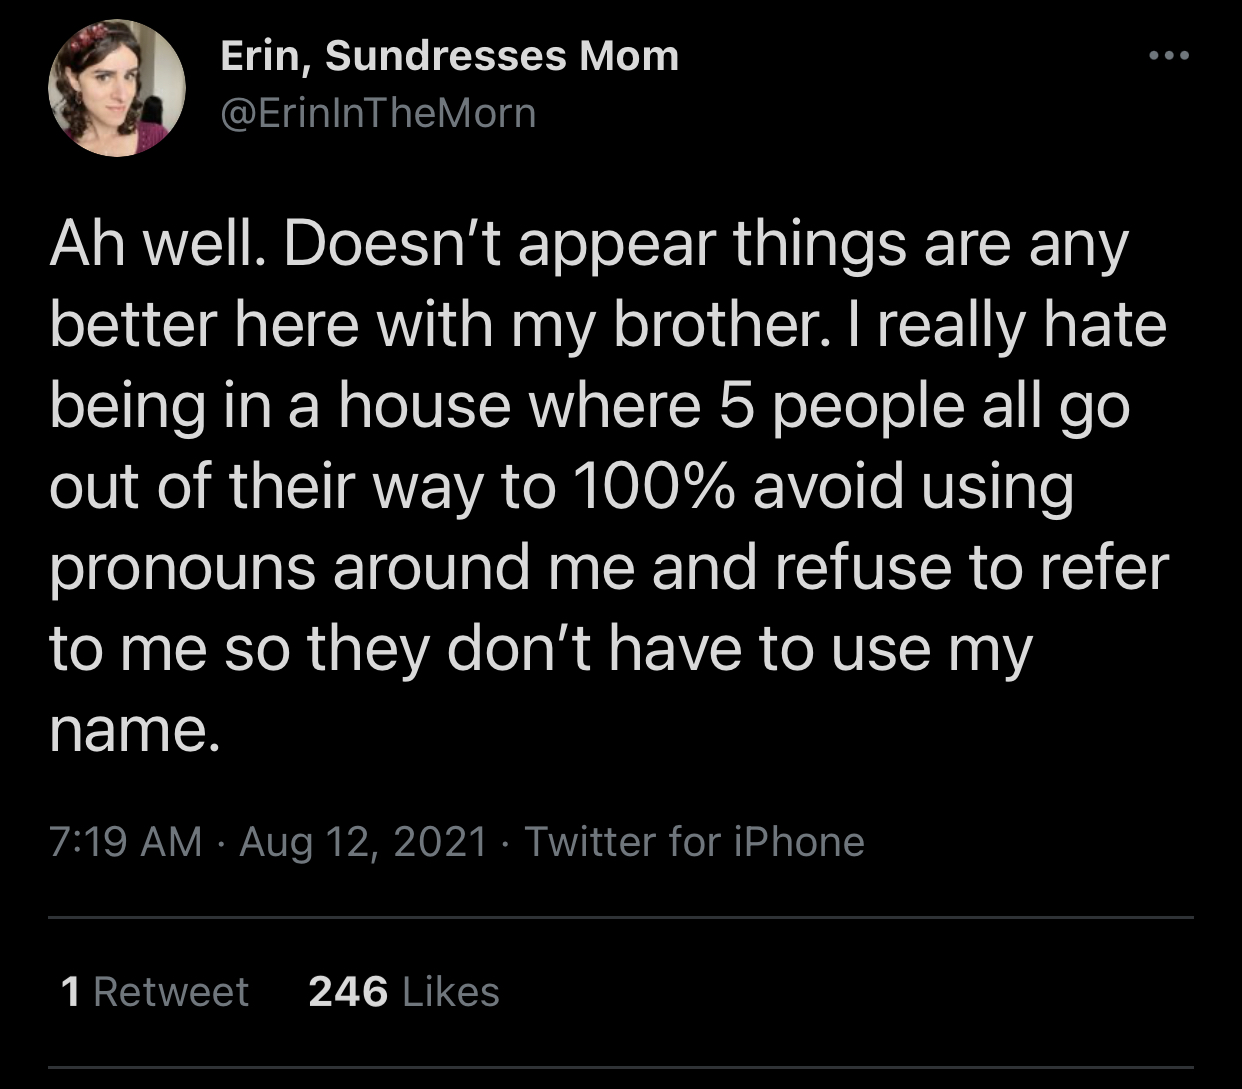Open the 'Twitter for iPhone' source link
The width and height of the screenshot is (1242, 1089).
(x=694, y=841)
